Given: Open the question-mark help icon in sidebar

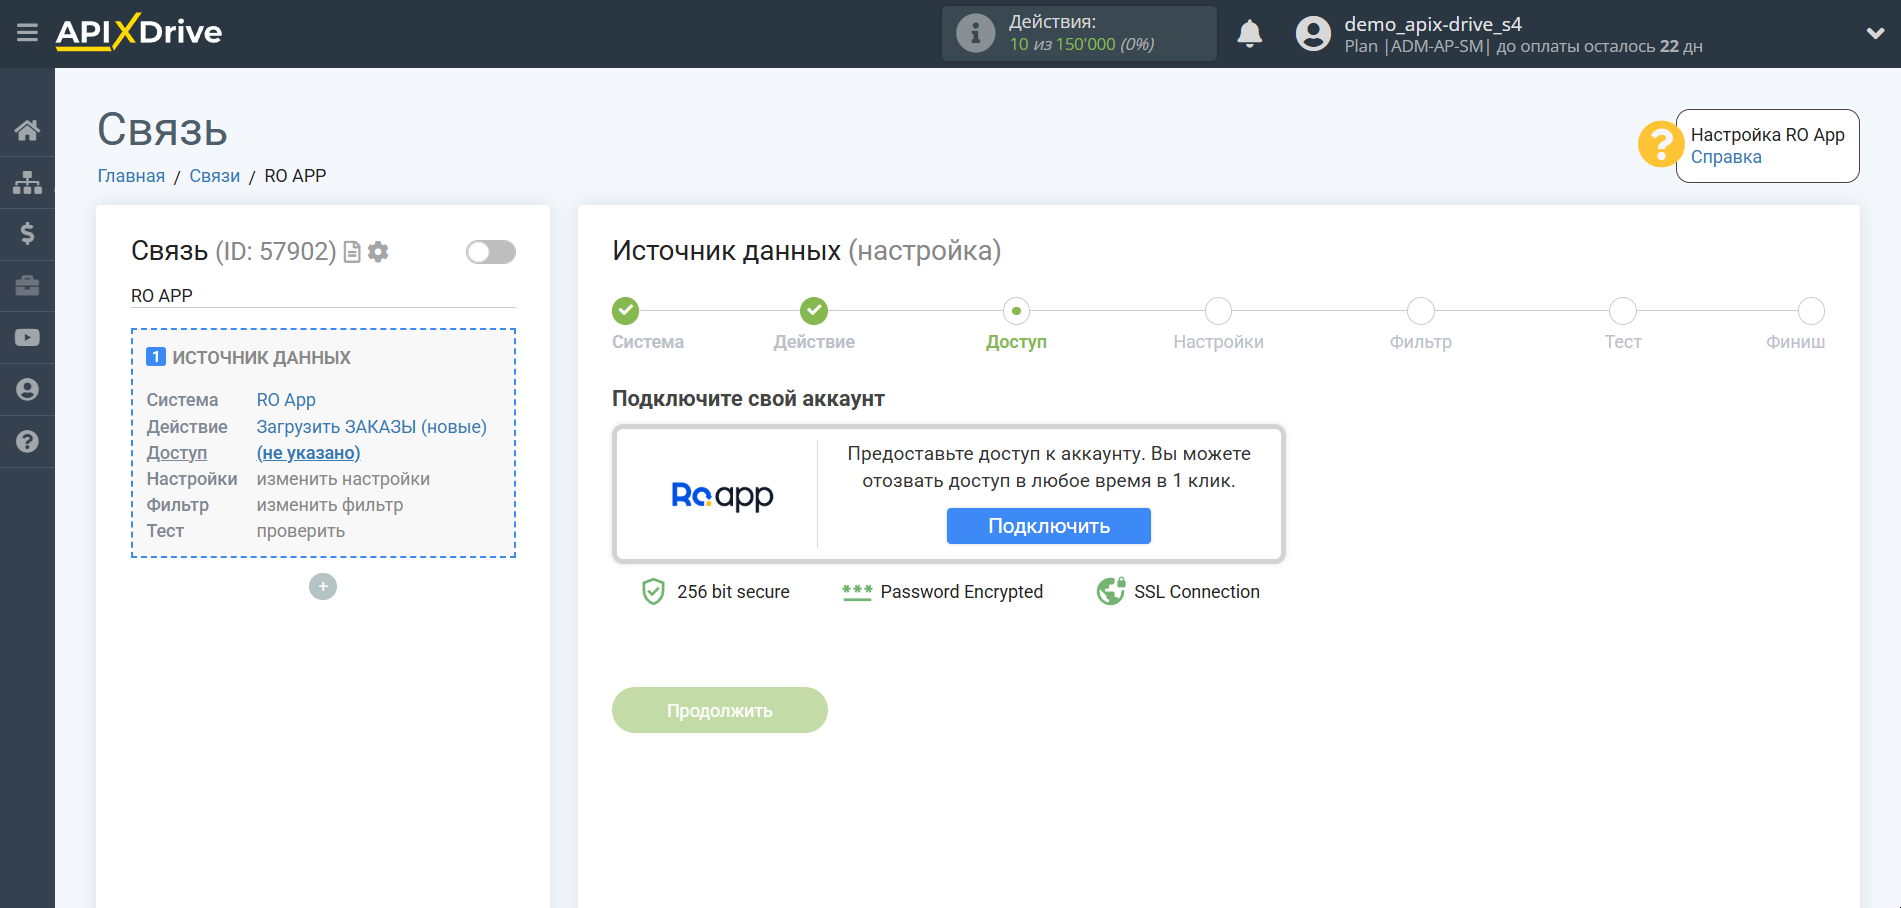Looking at the screenshot, I should coord(27,441).
